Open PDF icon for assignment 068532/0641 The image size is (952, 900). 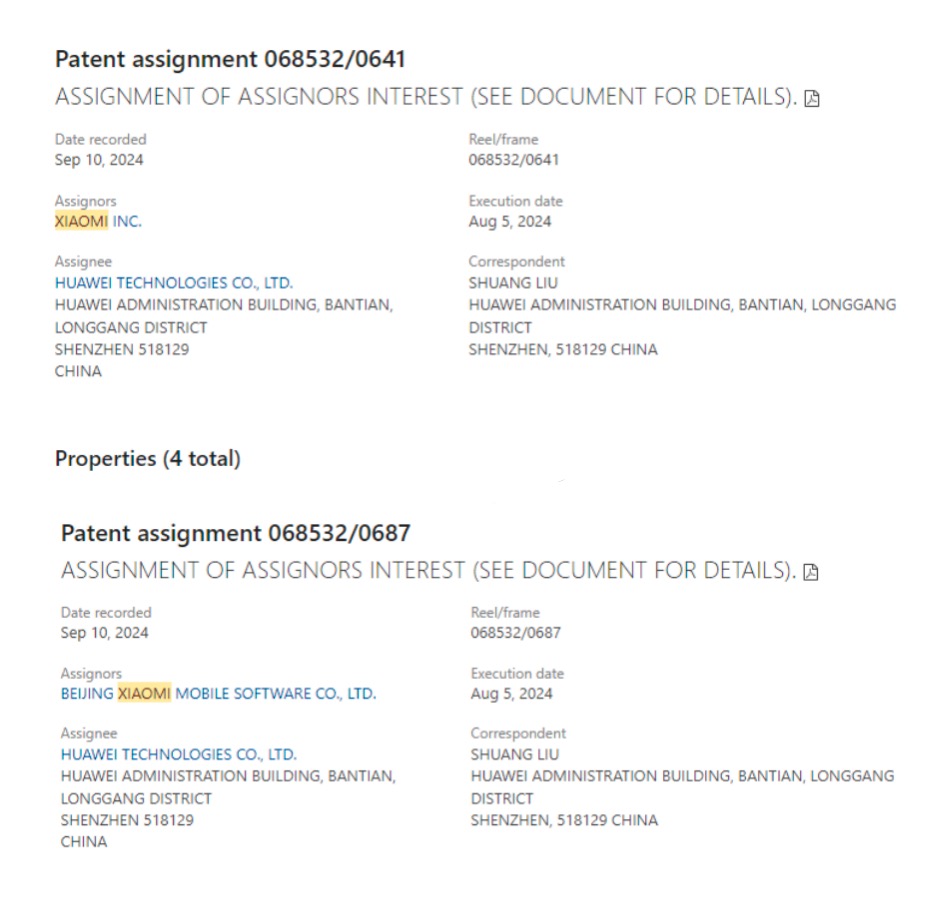(x=812, y=99)
